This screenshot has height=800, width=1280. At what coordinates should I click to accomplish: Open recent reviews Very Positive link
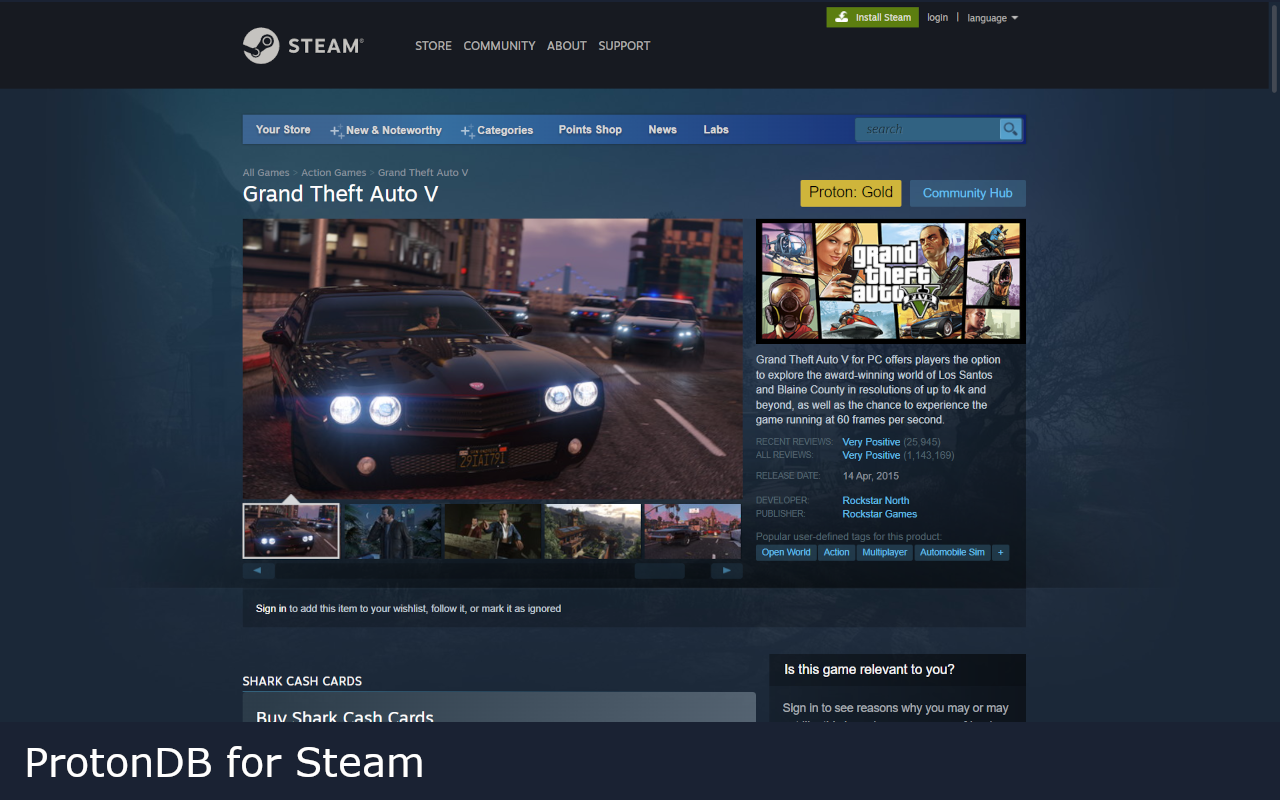[x=871, y=442]
